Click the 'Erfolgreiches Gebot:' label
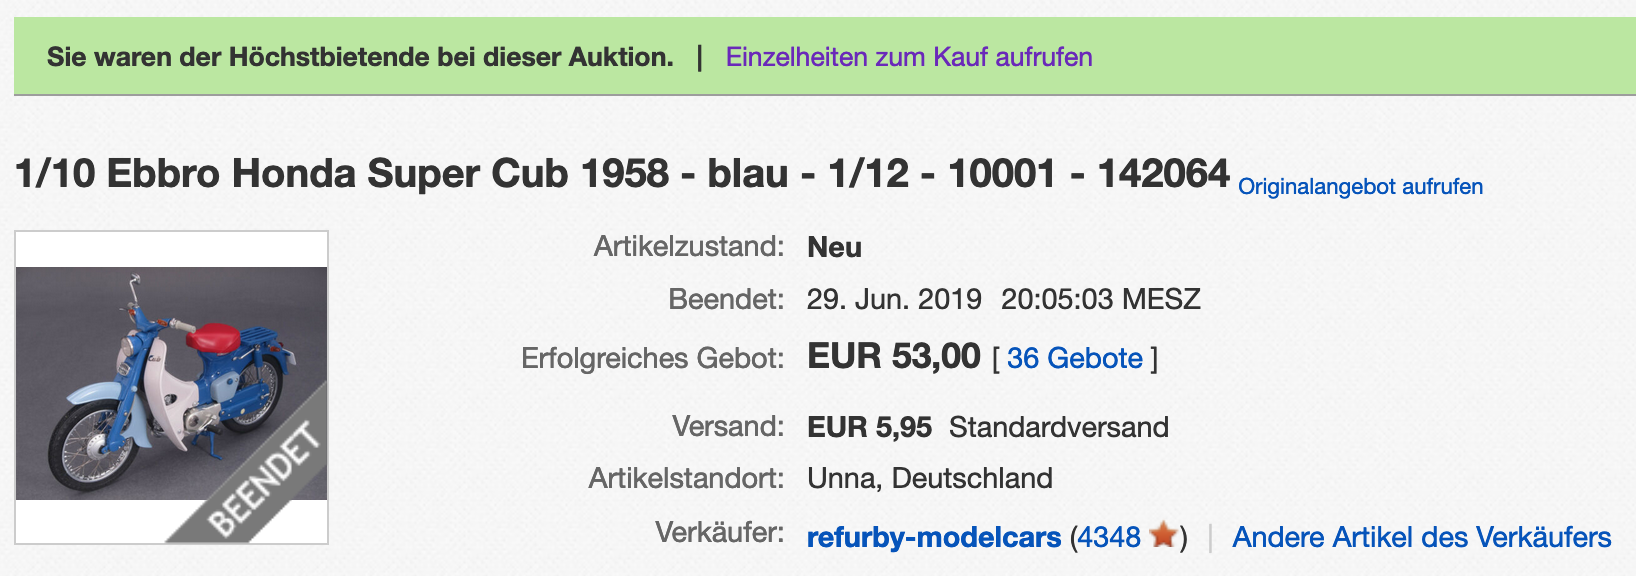The width and height of the screenshot is (1636, 576). click(652, 358)
